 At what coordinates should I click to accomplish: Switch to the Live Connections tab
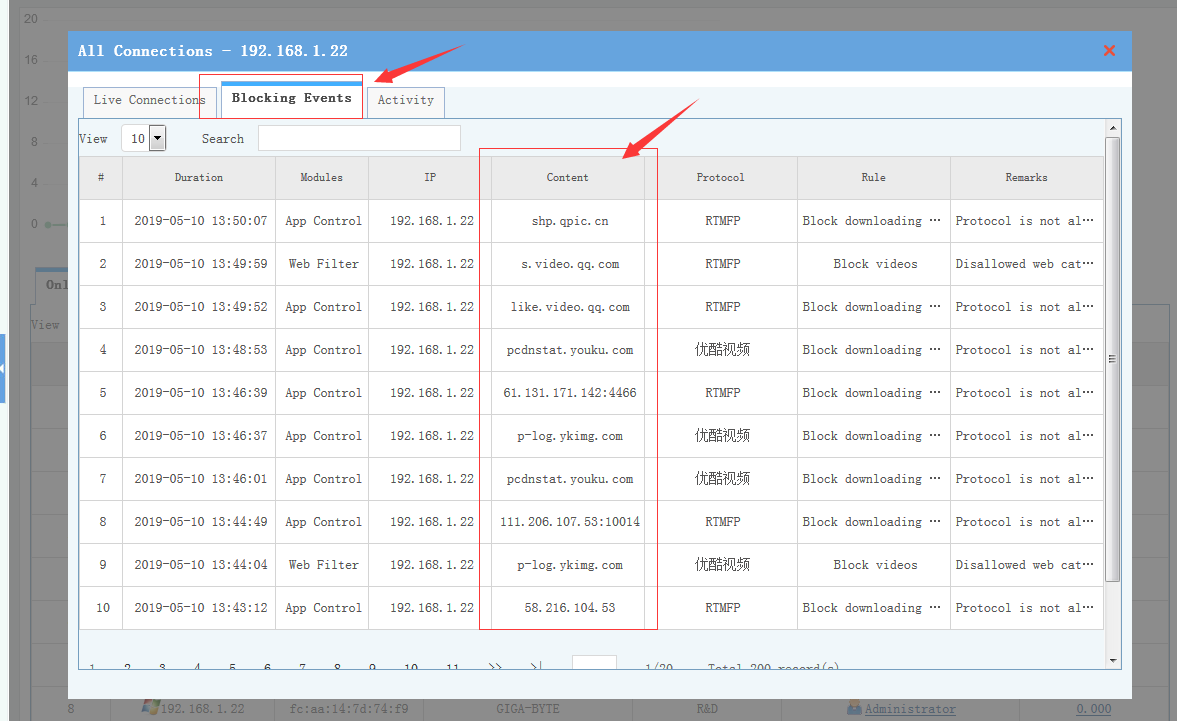click(x=149, y=100)
